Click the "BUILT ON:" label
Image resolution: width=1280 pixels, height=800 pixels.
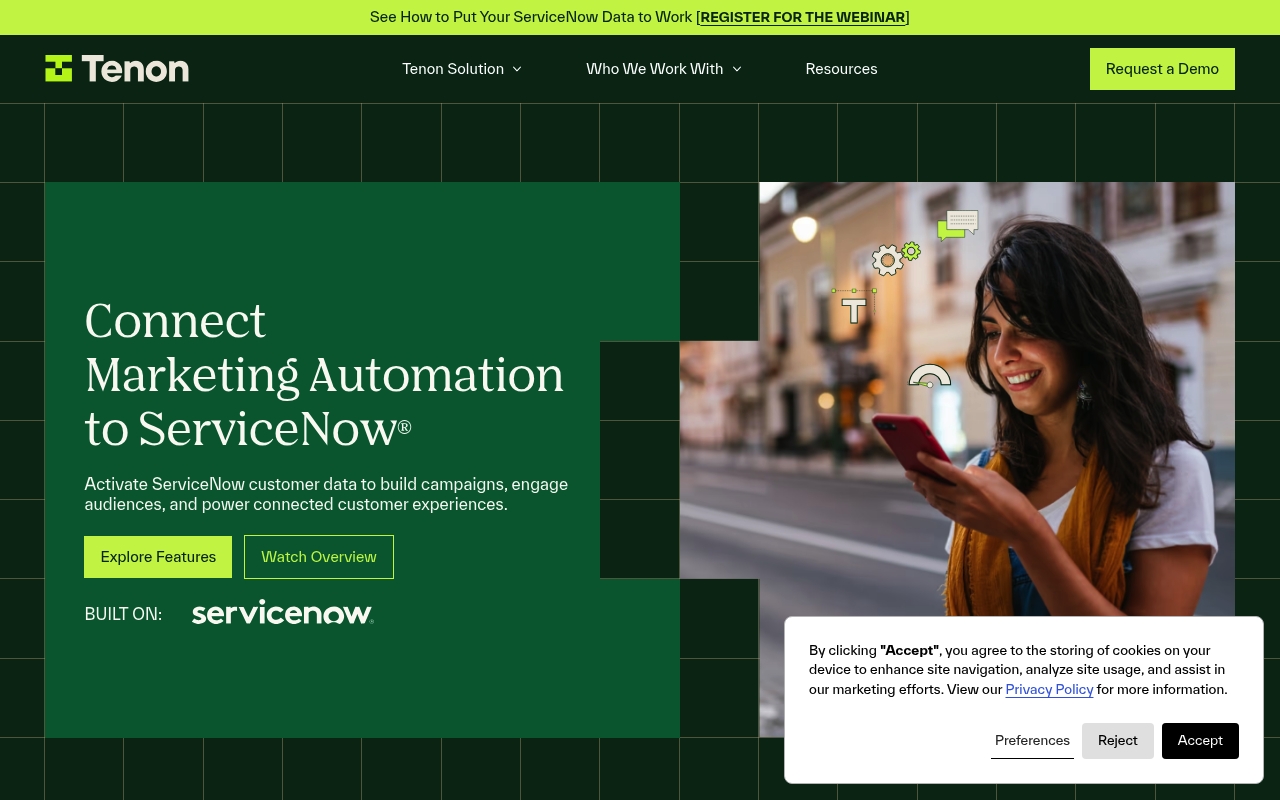tap(123, 614)
